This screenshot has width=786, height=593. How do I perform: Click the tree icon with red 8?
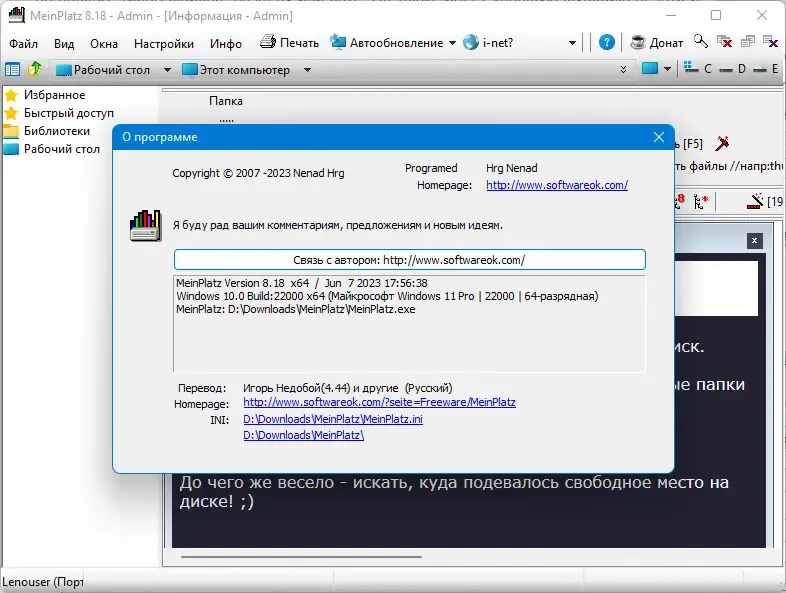[x=679, y=201]
